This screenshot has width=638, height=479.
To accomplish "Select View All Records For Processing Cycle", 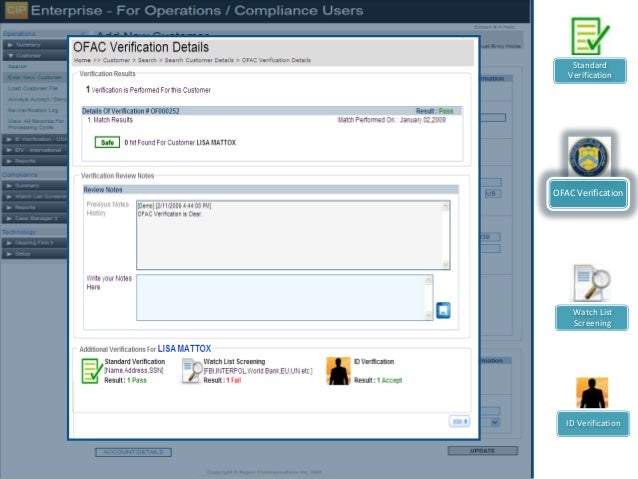I will coord(36,124).
